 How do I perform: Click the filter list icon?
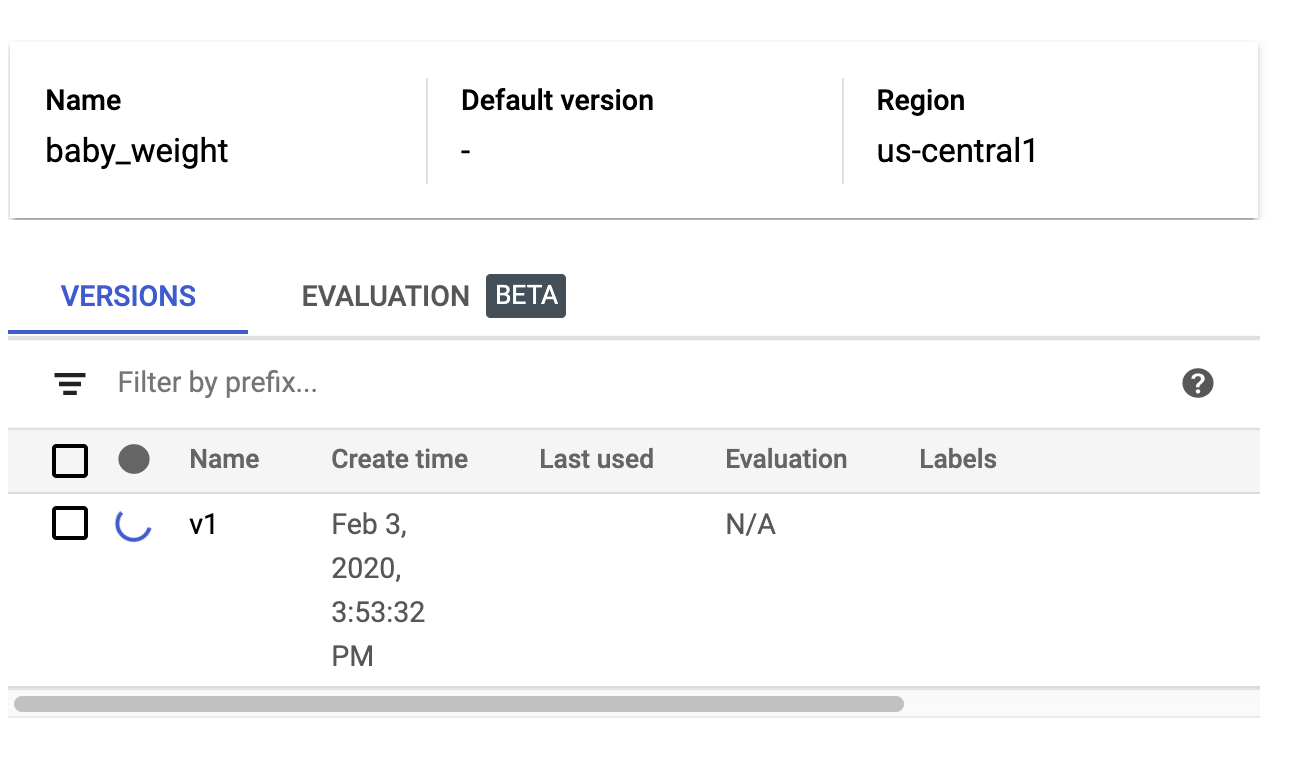tap(70, 383)
